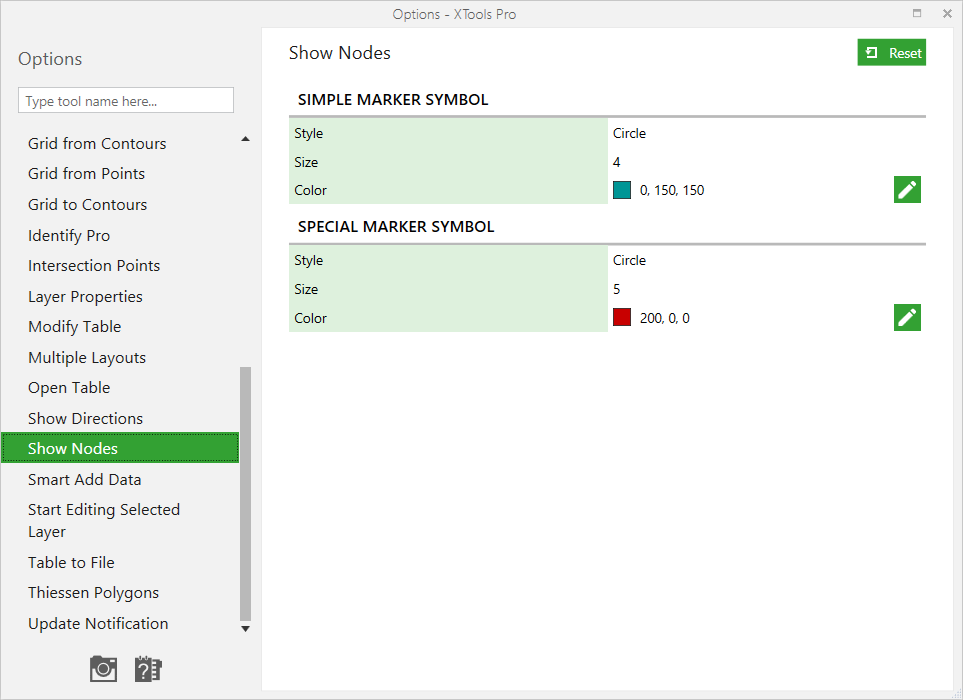This screenshot has width=963, height=700.
Task: Click the sidebar scrollbar thumb
Action: (245, 490)
